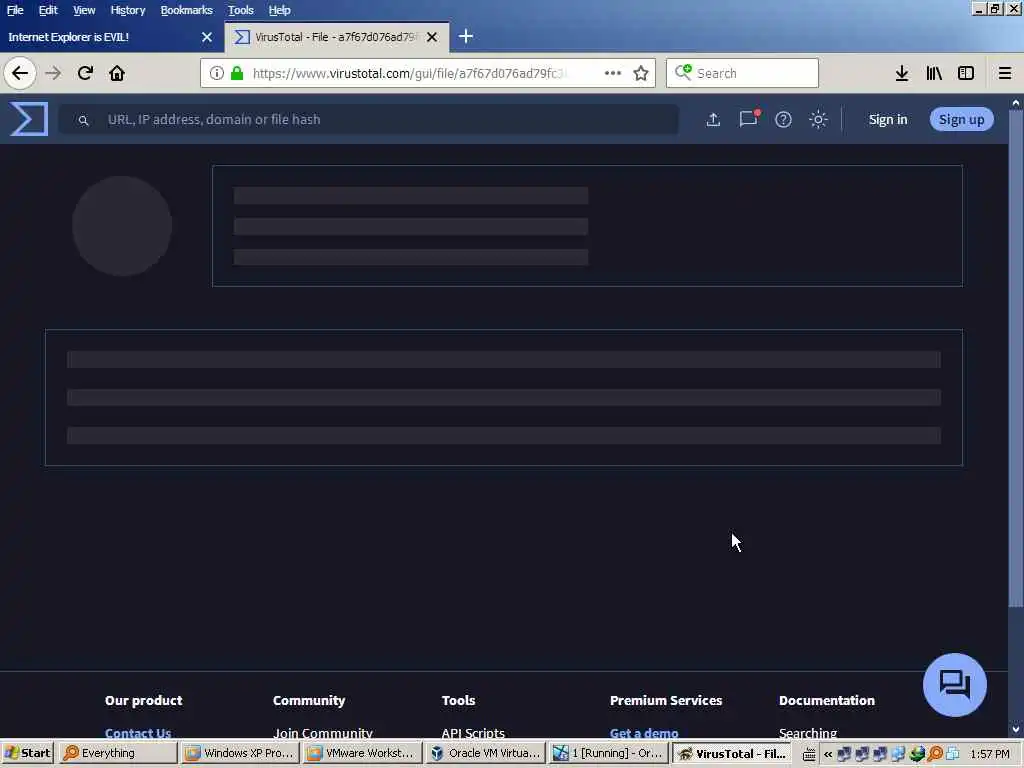
Task: Click the green padlock security icon
Action: 237,73
